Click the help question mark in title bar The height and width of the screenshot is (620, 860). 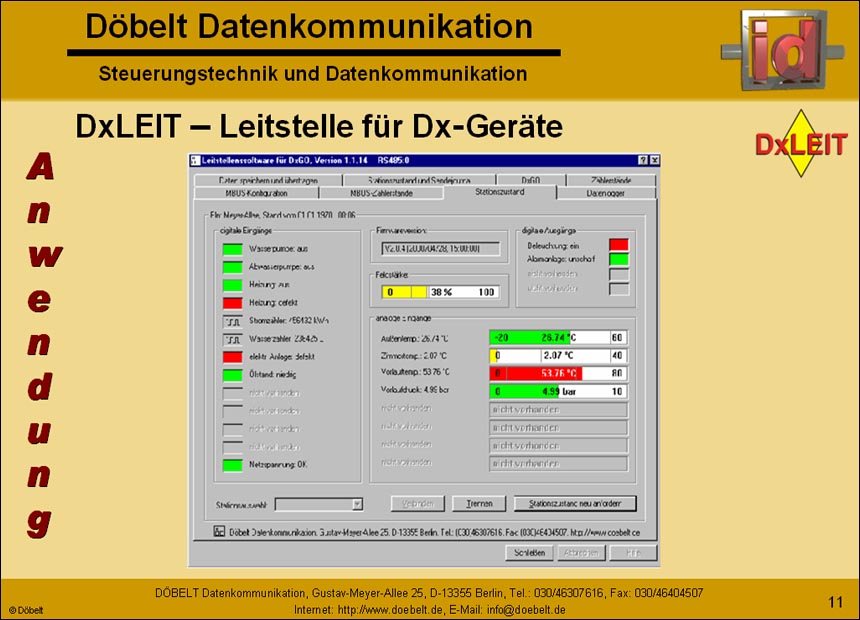point(643,160)
